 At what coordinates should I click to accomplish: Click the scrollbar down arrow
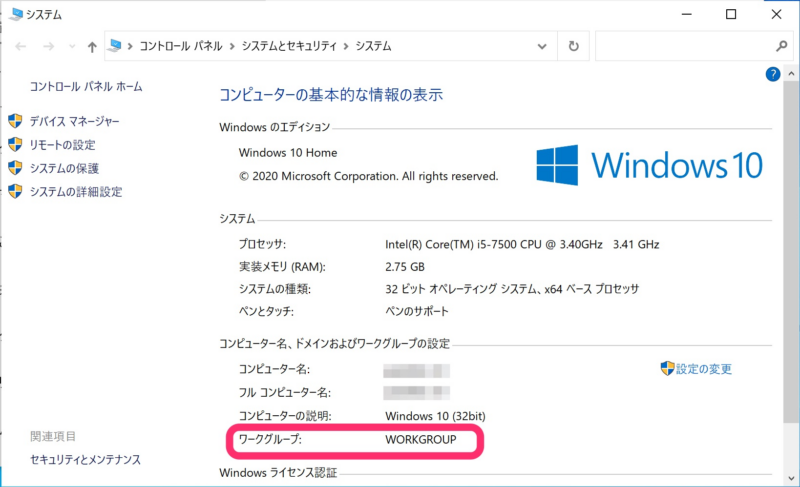(791, 479)
